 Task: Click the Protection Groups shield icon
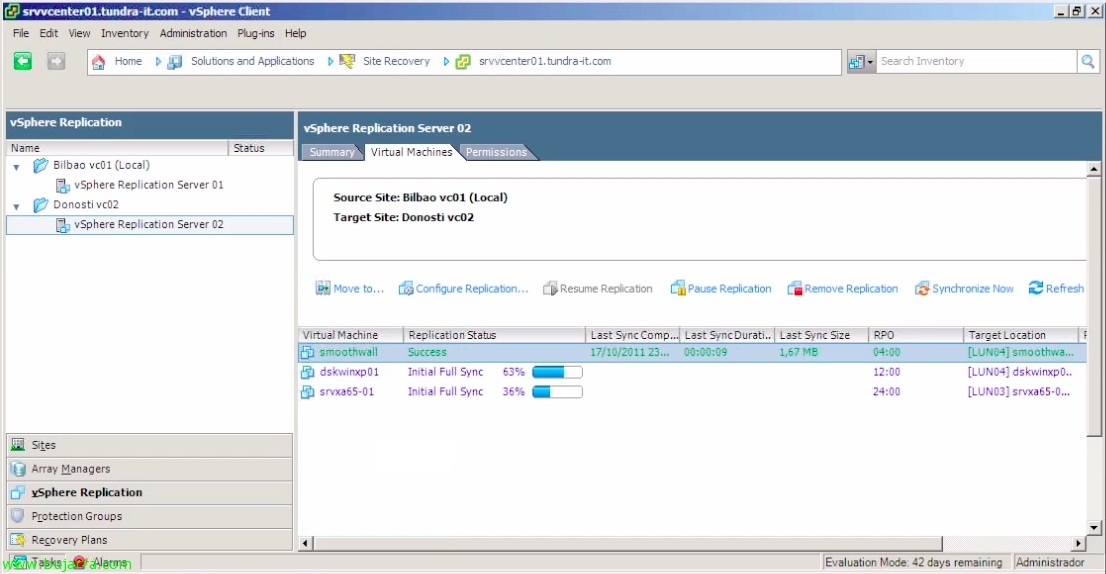coord(18,515)
